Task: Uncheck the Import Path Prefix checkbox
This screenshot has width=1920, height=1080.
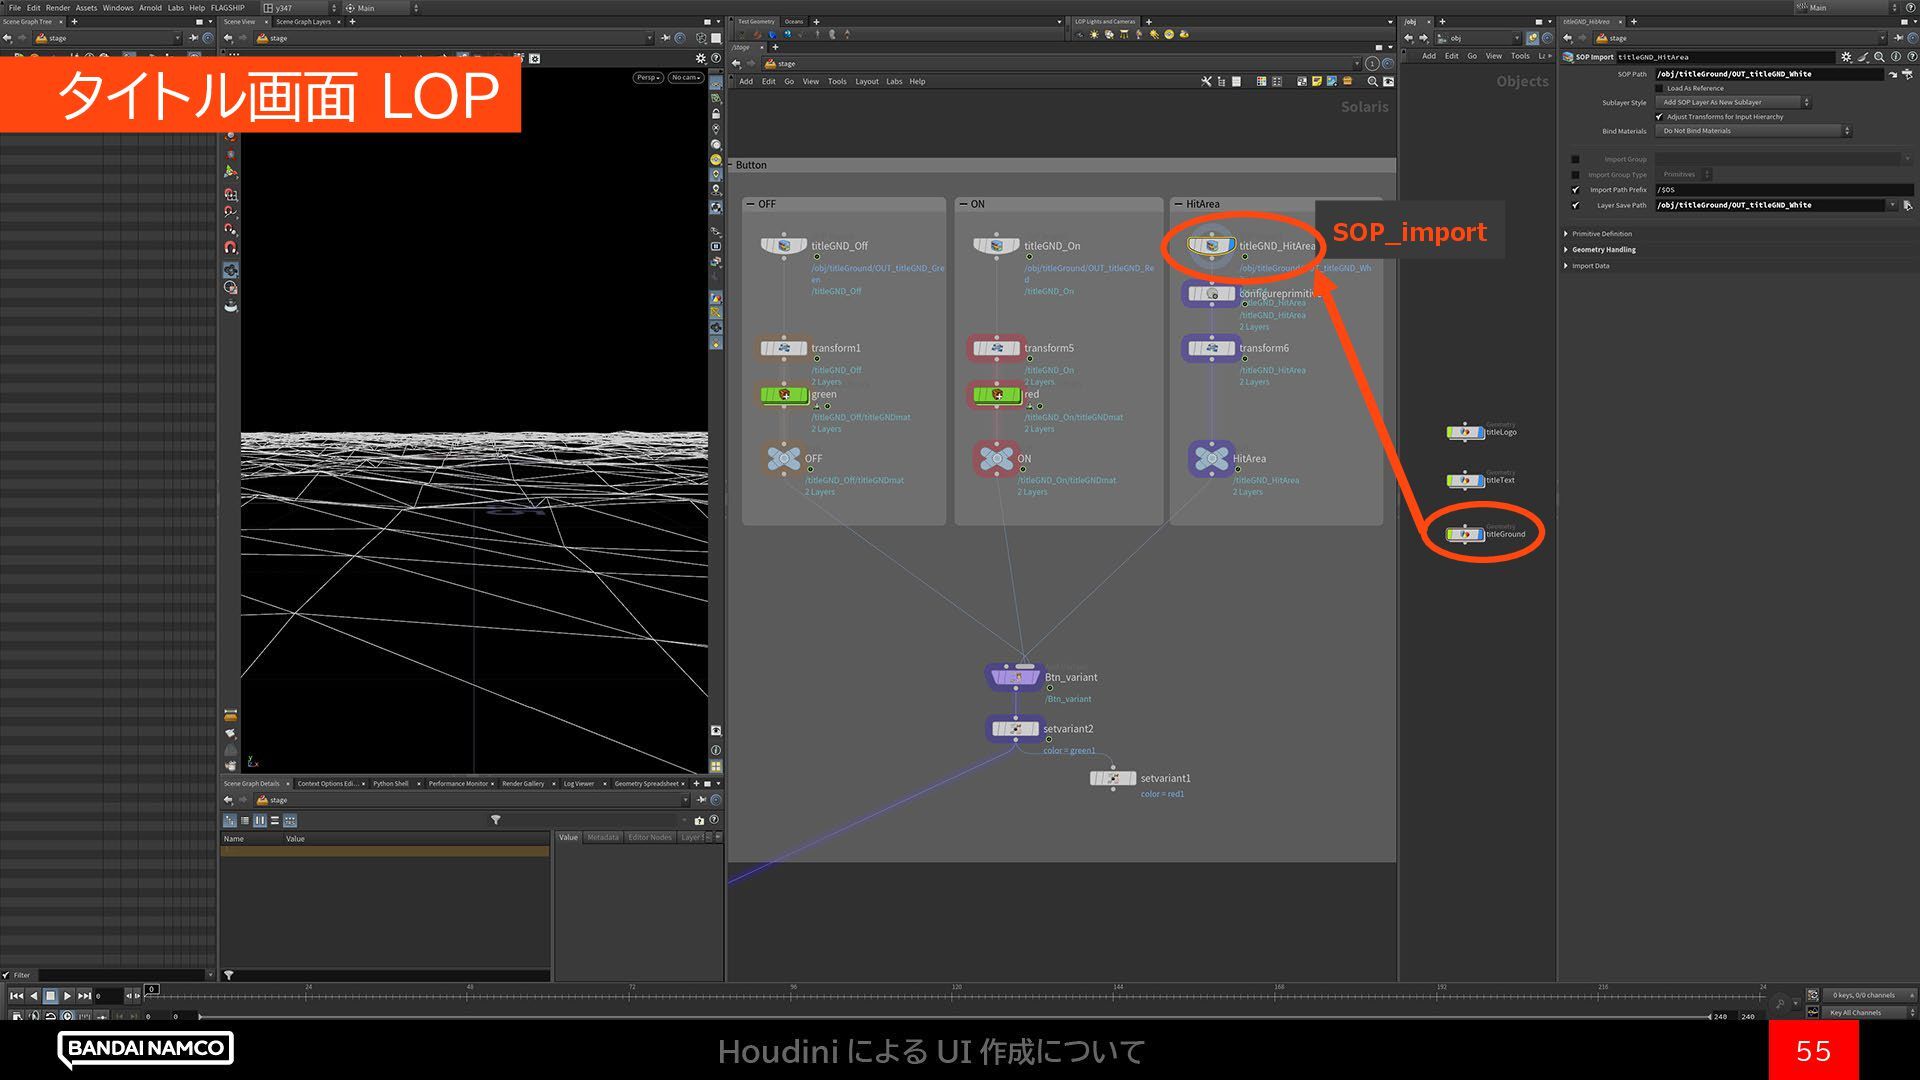Action: 1576,190
